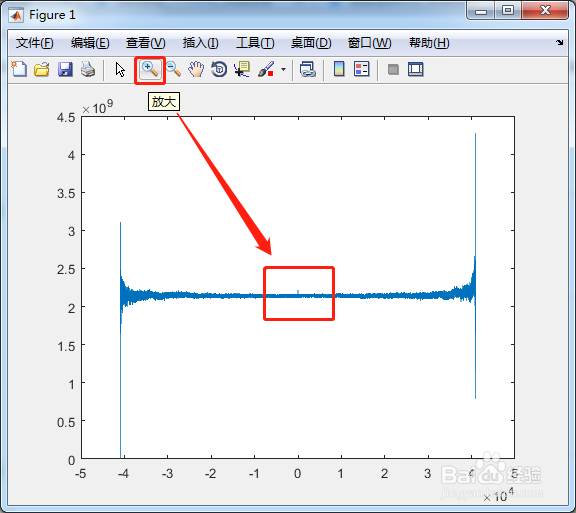Screen dimensions: 576x513
Task: Open the 窗口(W) menu
Action: (x=370, y=43)
